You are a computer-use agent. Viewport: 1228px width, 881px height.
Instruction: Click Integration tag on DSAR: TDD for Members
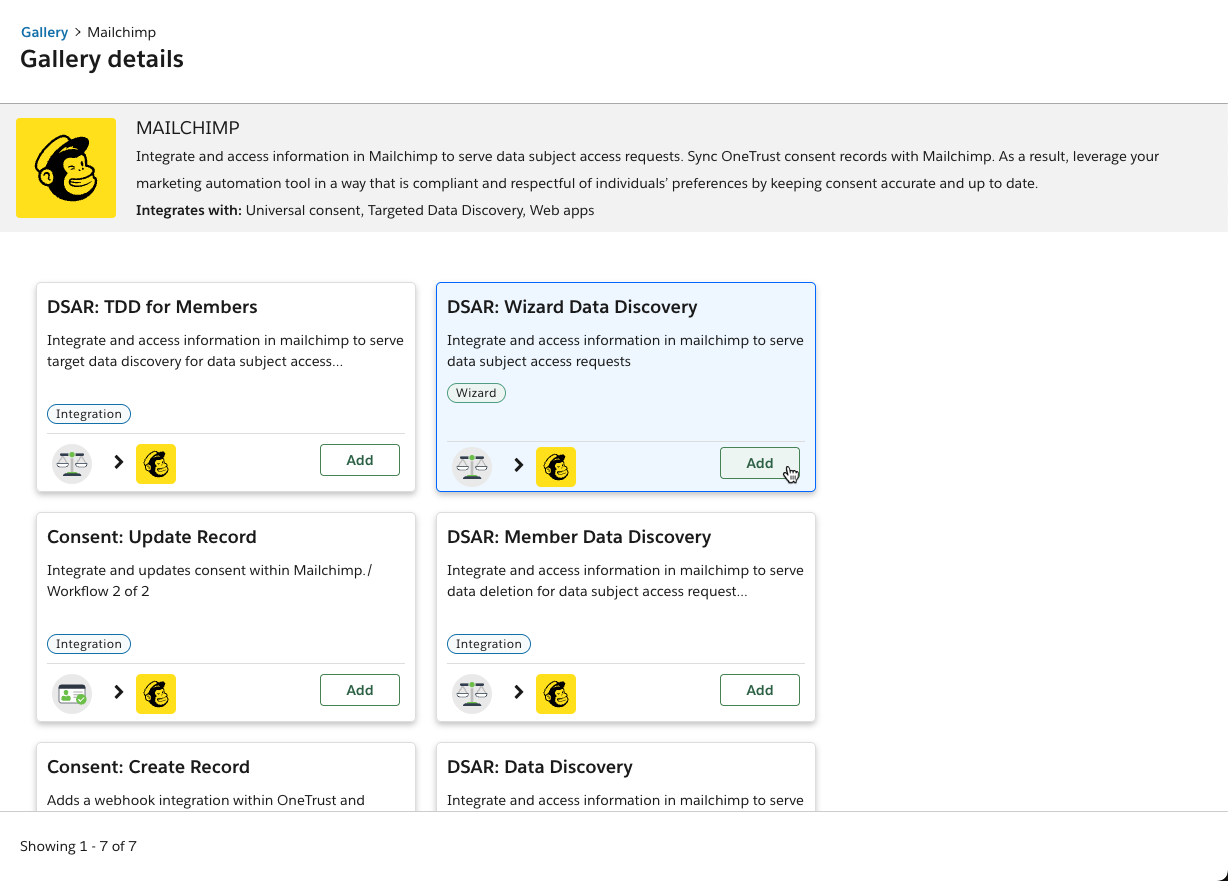coord(89,414)
